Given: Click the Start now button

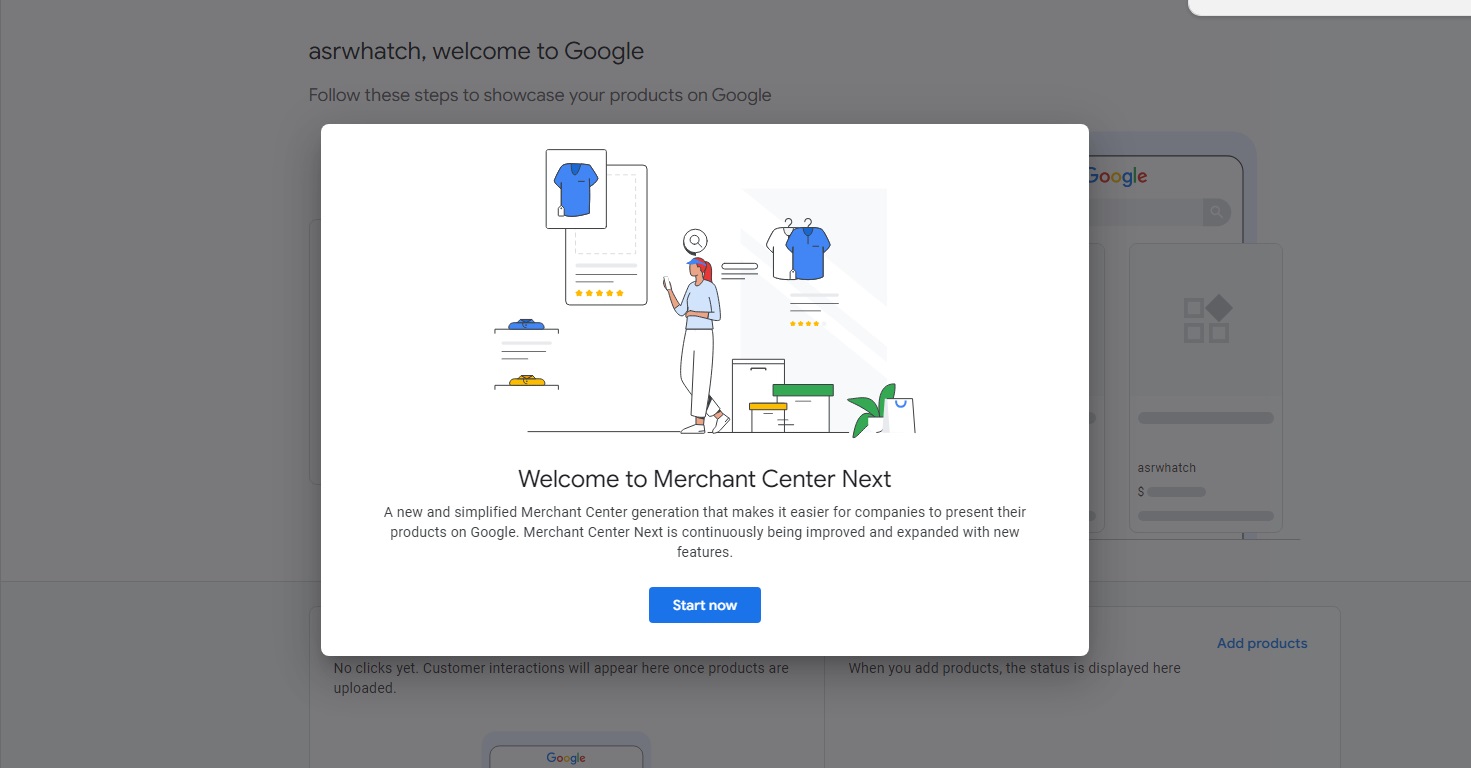Looking at the screenshot, I should point(704,605).
